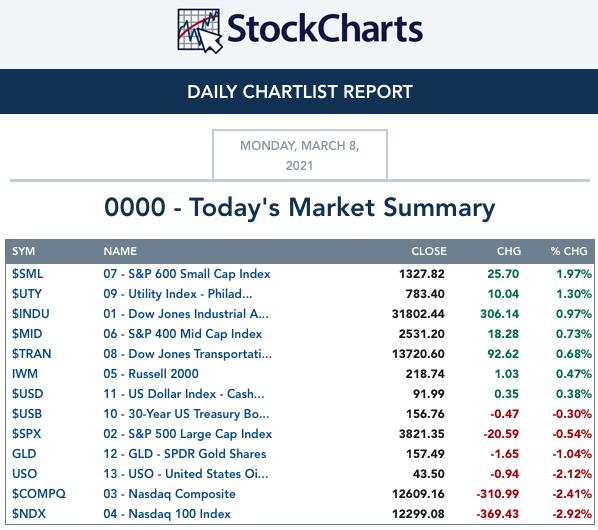
Task: Click the $USD symbol link
Action: tap(27, 394)
